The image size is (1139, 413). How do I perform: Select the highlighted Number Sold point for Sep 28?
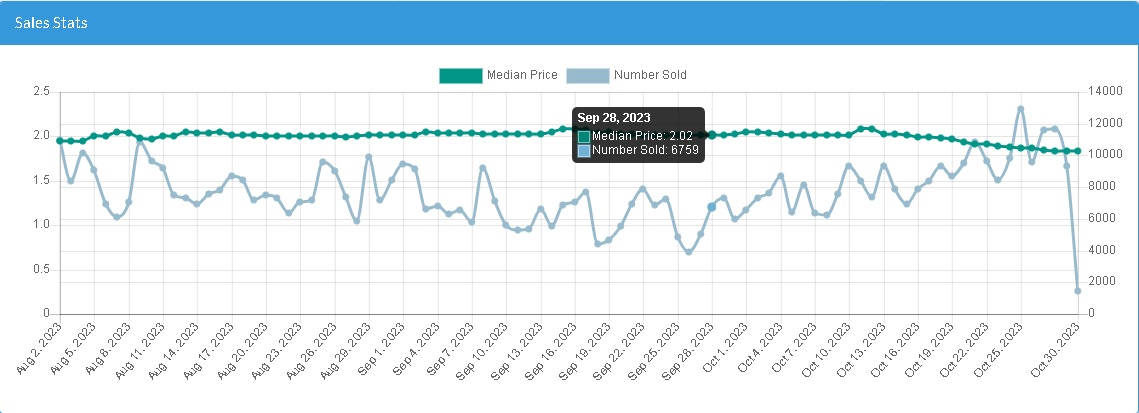click(711, 206)
